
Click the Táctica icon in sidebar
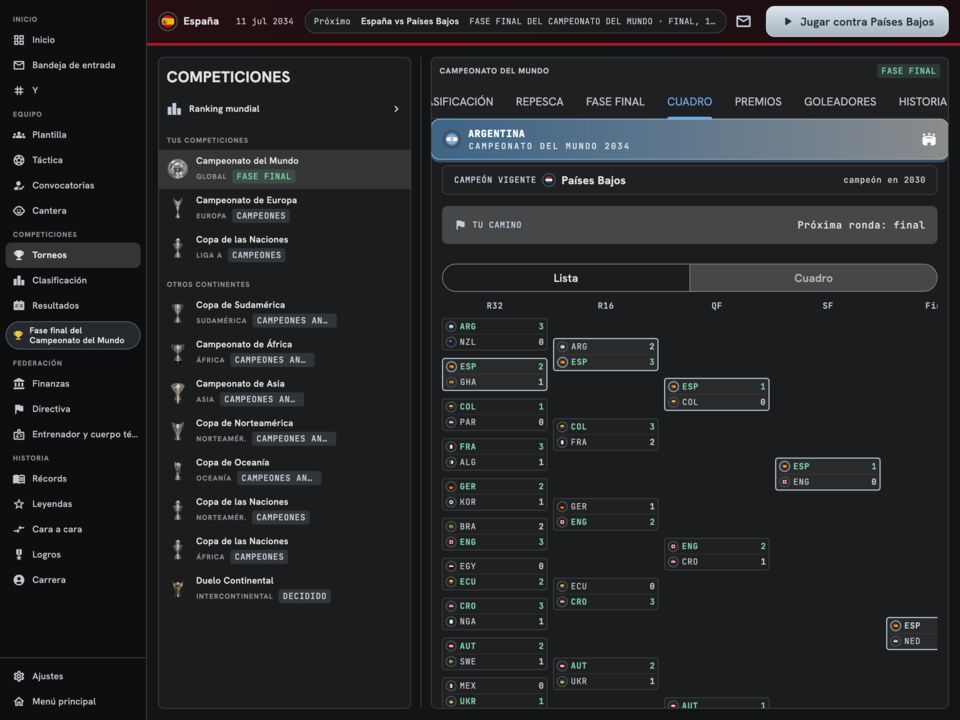tap(19, 160)
